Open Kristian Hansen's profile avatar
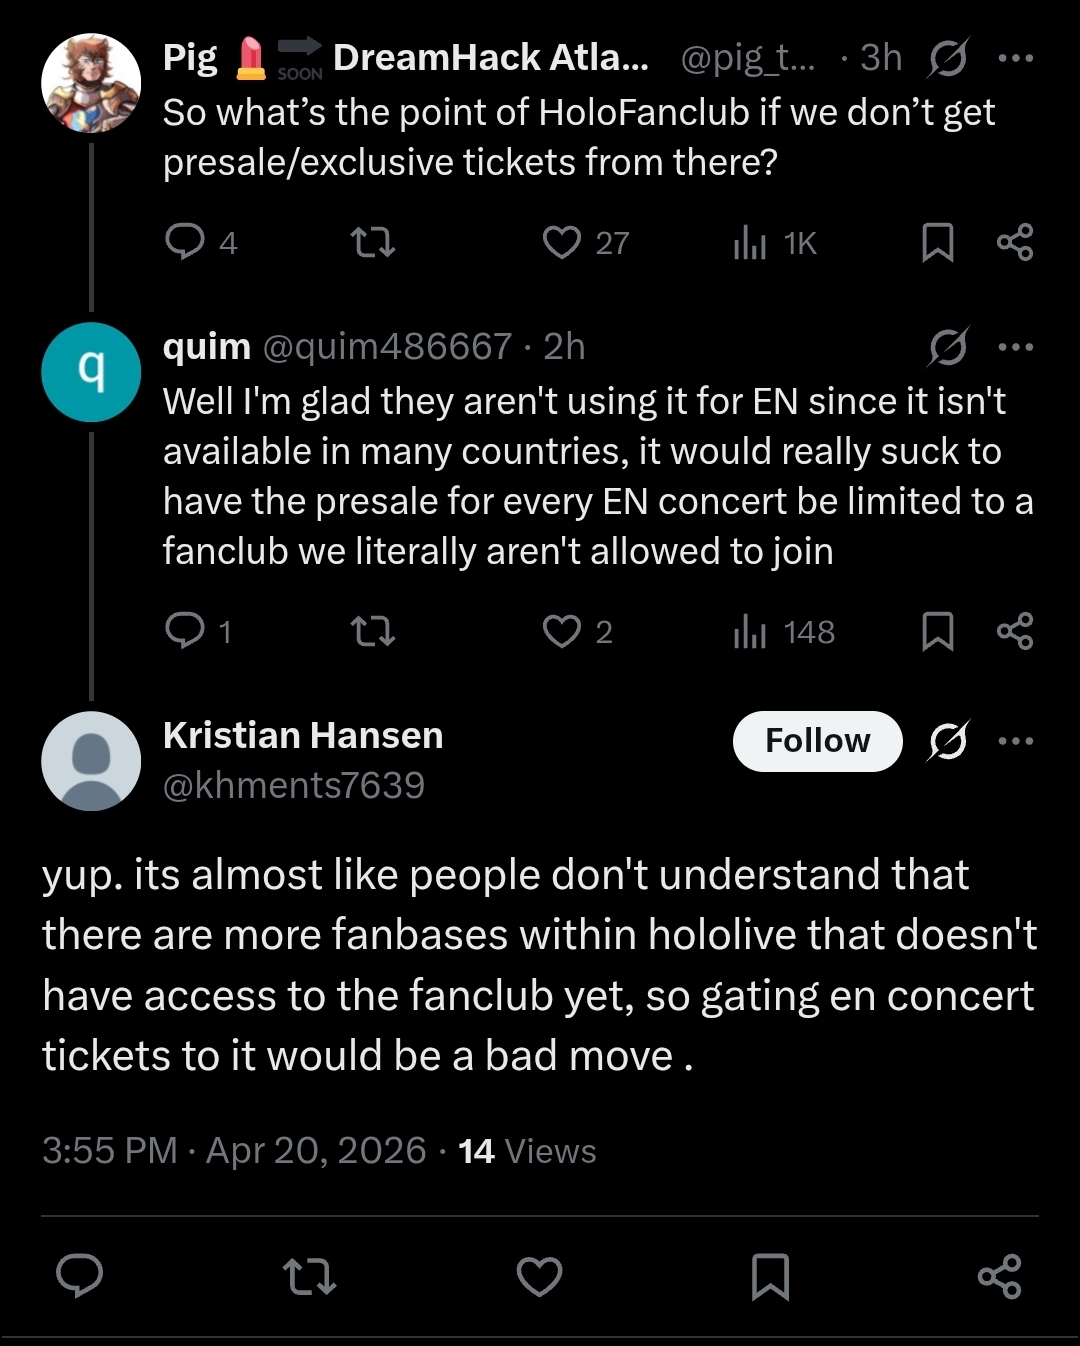The height and width of the screenshot is (1346, 1080). [x=91, y=761]
